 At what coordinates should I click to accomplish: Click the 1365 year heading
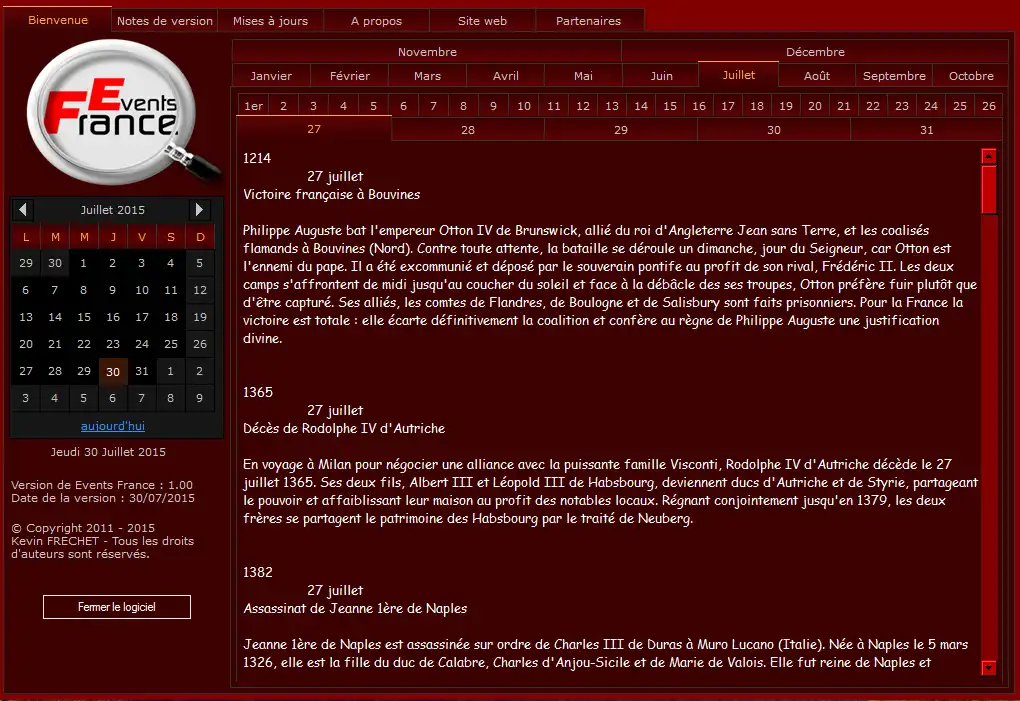click(x=258, y=392)
